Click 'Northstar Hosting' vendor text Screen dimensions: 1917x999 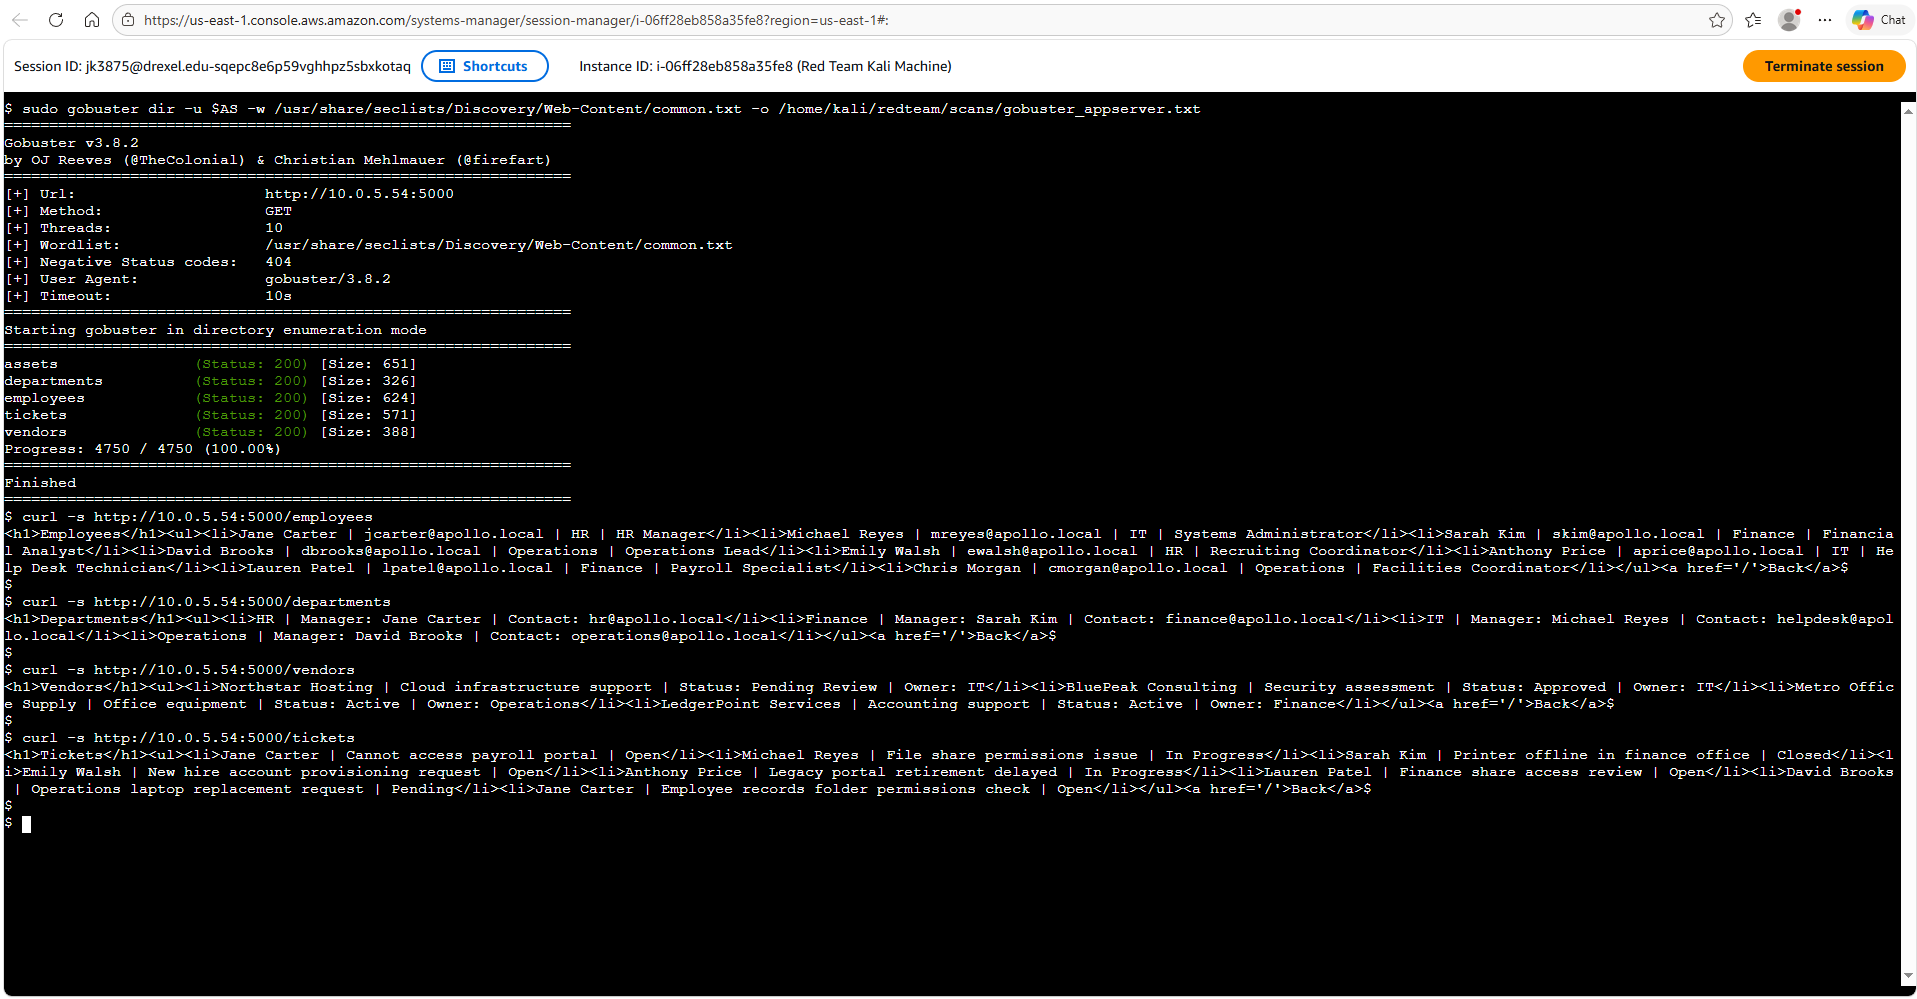click(296, 687)
